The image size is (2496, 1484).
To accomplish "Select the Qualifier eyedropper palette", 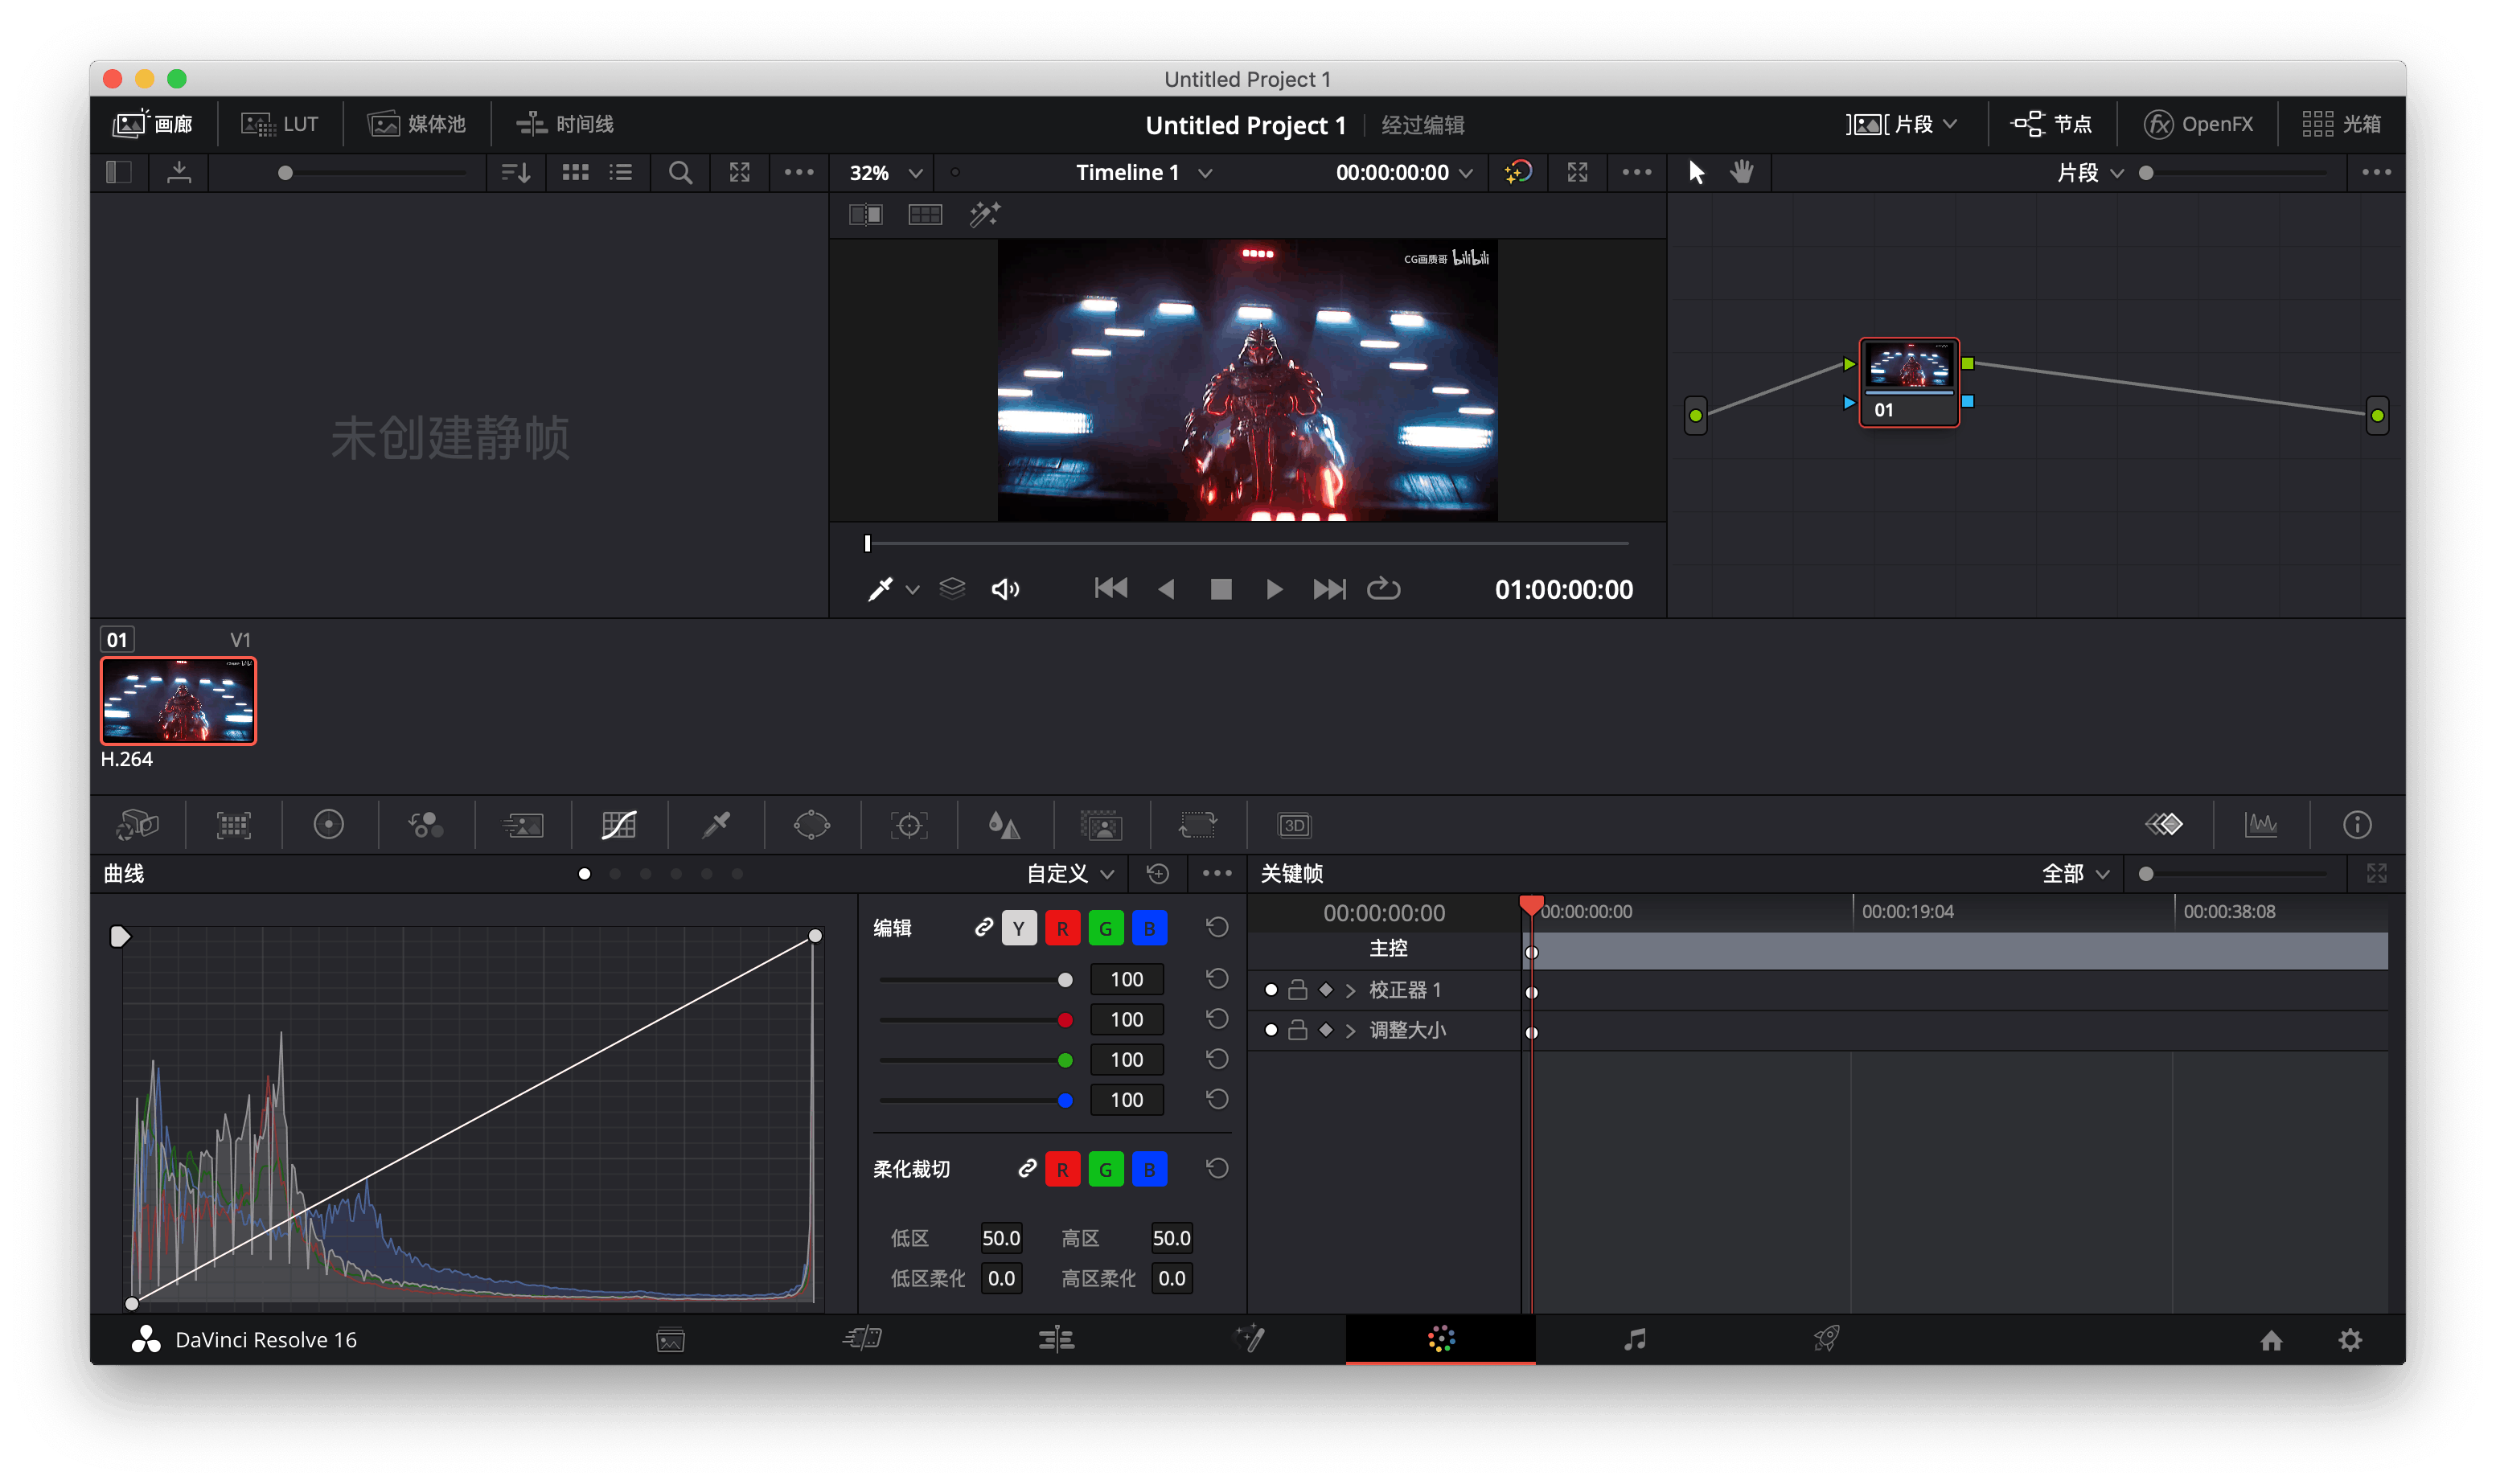I will tap(715, 825).
